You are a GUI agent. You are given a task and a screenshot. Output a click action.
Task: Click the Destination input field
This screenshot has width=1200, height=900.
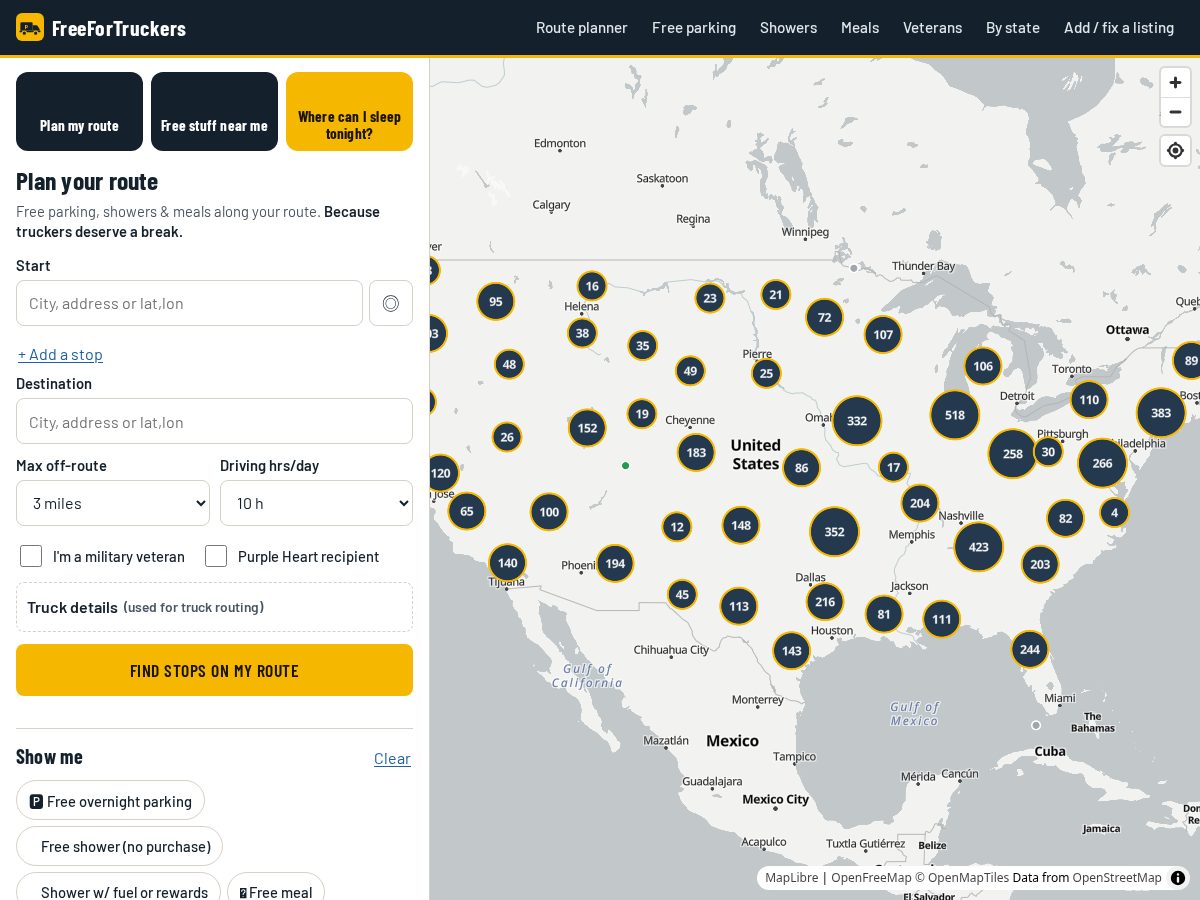coord(214,421)
